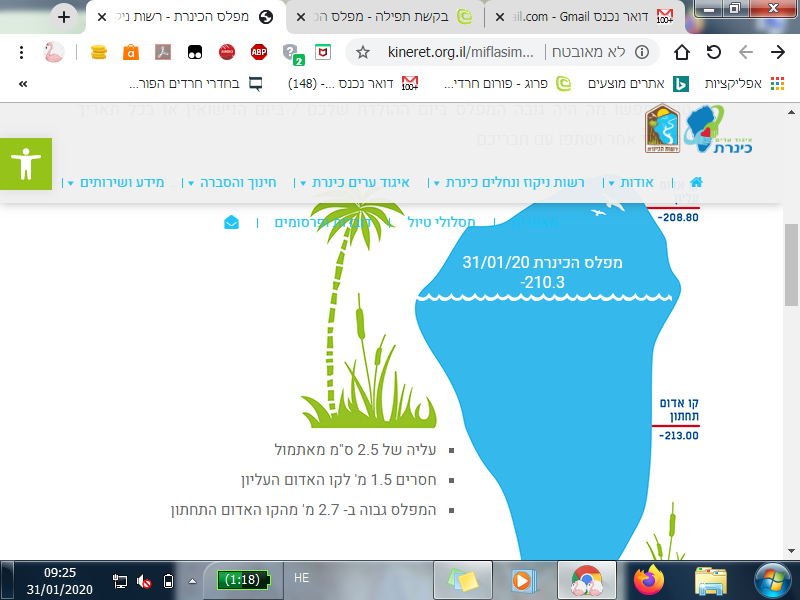
Task: Open the בחדרי חרדים bookmark
Action: [x=196, y=84]
